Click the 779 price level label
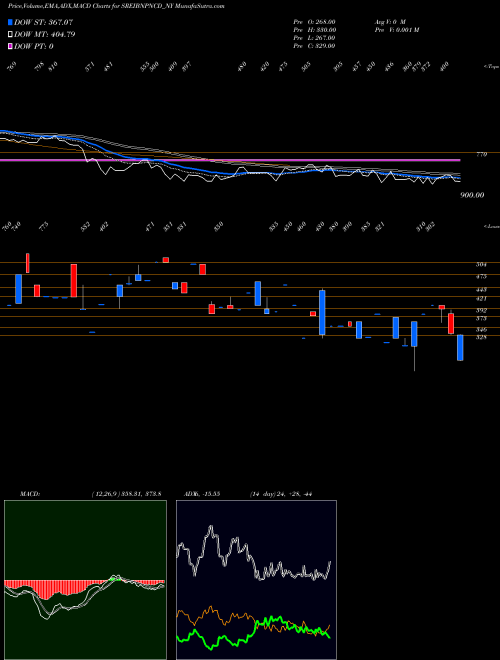This screenshot has width=500, height=660. click(x=482, y=155)
